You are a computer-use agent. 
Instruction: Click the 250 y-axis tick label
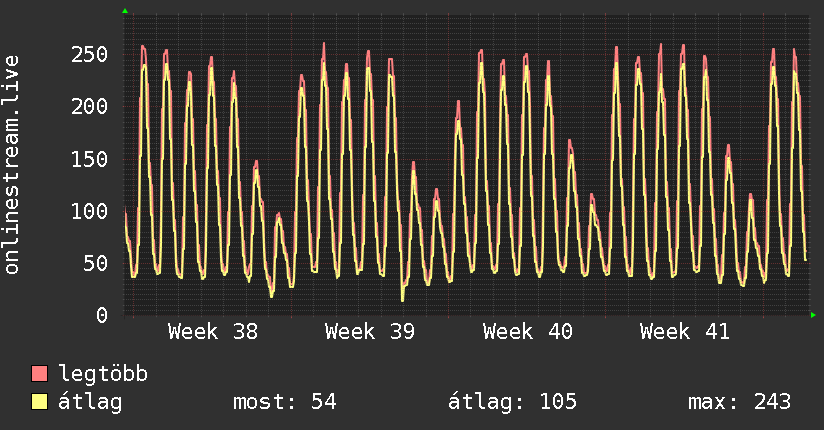click(89, 54)
